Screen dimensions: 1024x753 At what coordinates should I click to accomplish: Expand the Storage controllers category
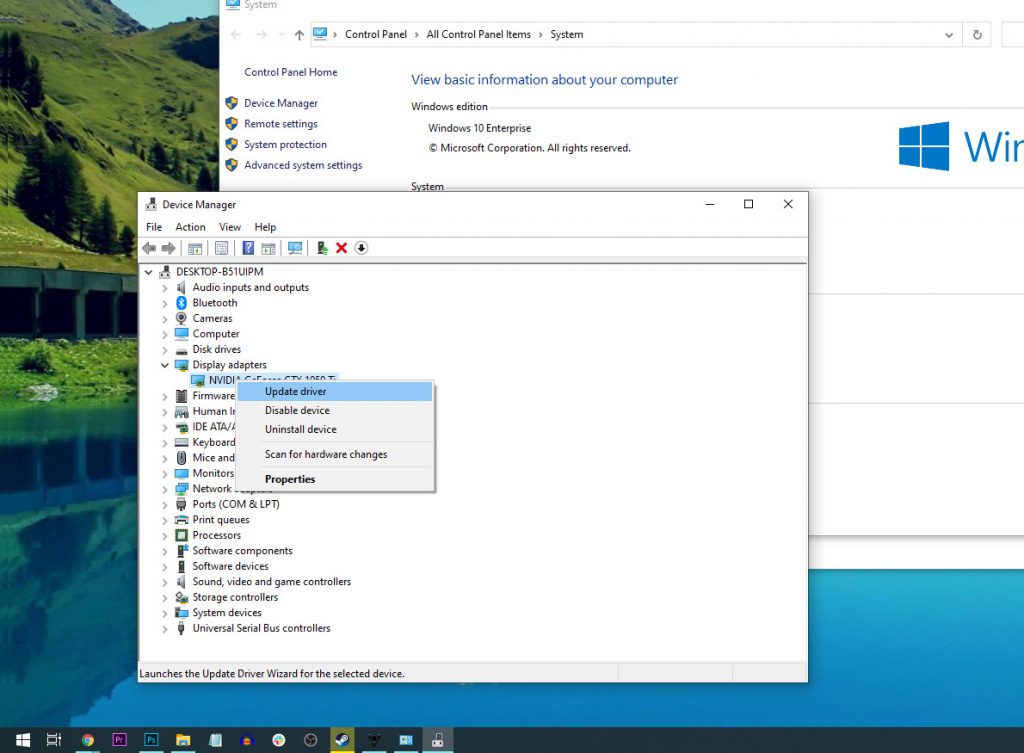(165, 598)
